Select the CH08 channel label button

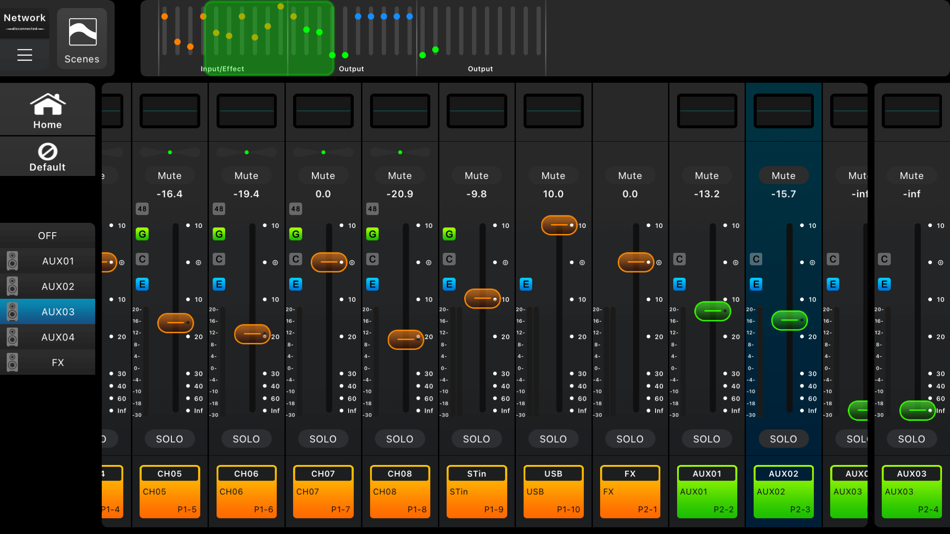click(400, 492)
